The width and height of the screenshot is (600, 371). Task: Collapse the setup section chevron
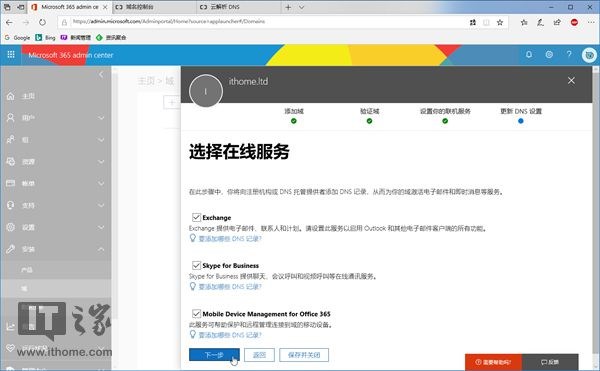pyautogui.click(x=101, y=249)
